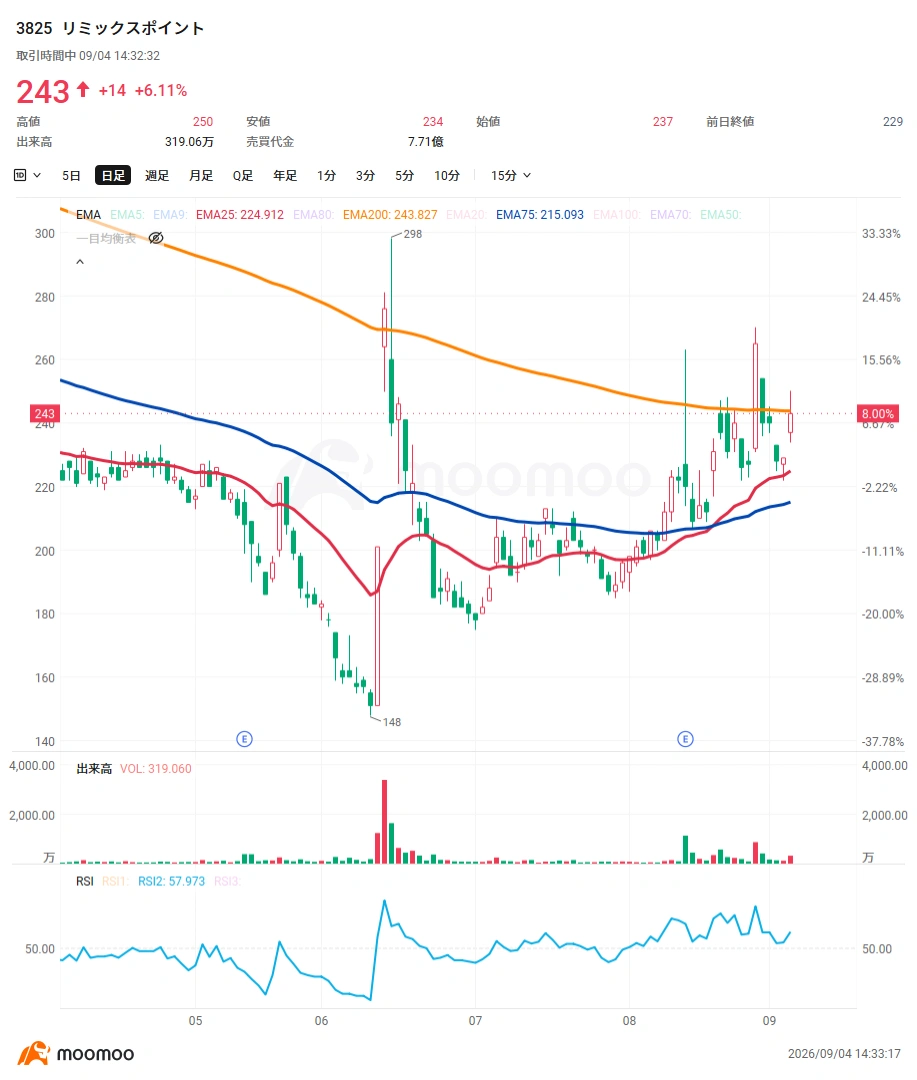Click the red 243 current price tag

coord(45,413)
